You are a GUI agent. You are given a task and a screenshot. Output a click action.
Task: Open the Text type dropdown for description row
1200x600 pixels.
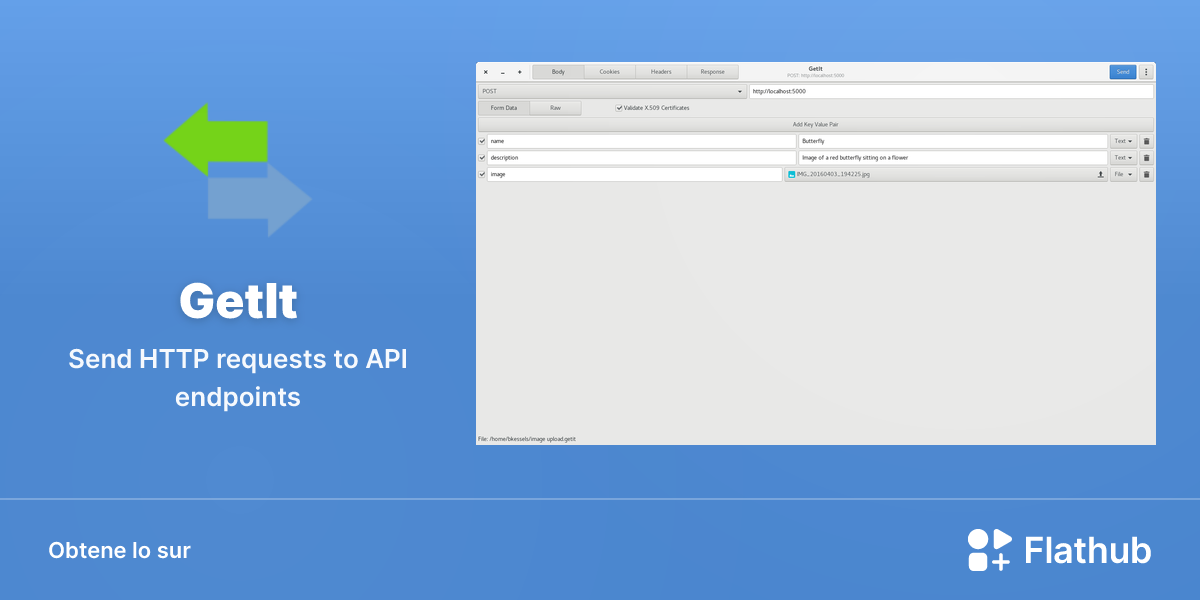point(1123,158)
